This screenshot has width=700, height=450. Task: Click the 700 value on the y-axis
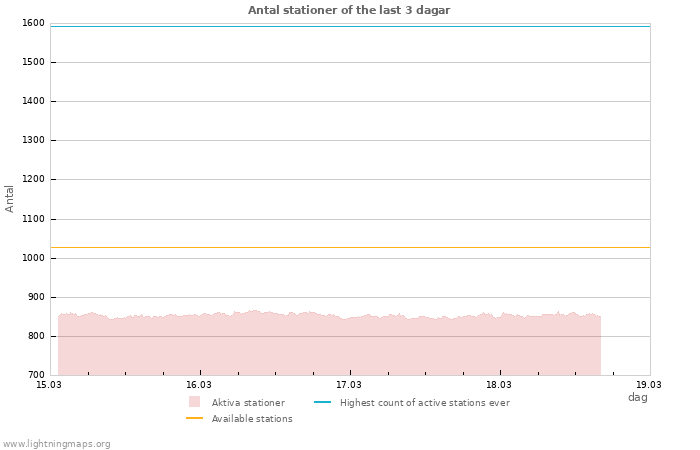36,375
